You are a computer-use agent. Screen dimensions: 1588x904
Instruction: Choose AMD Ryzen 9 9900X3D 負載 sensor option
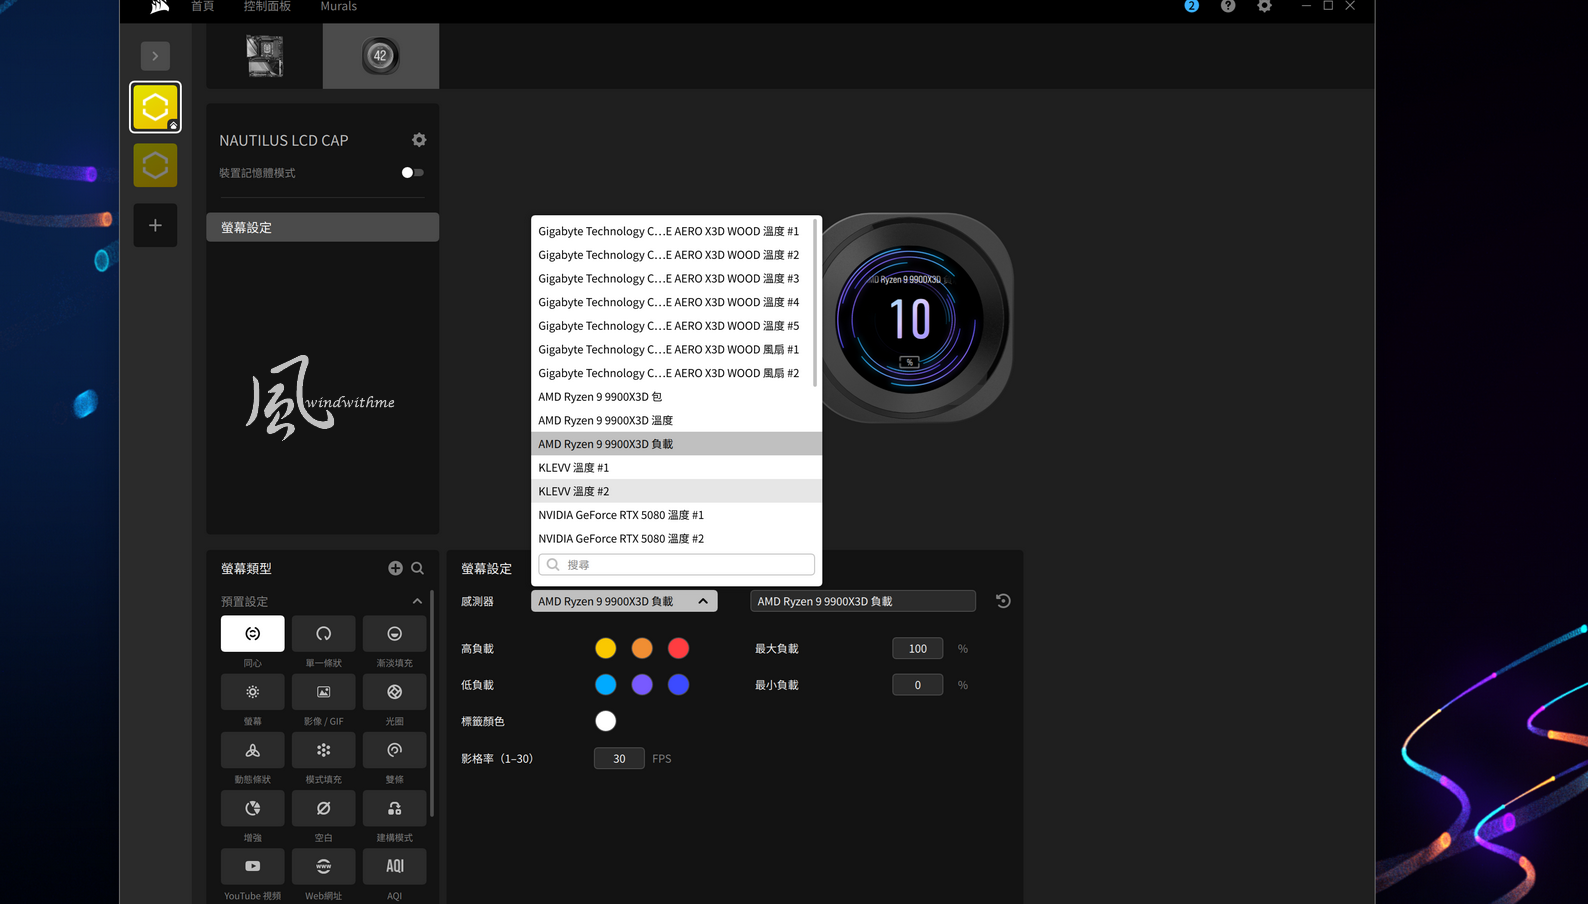click(676, 444)
